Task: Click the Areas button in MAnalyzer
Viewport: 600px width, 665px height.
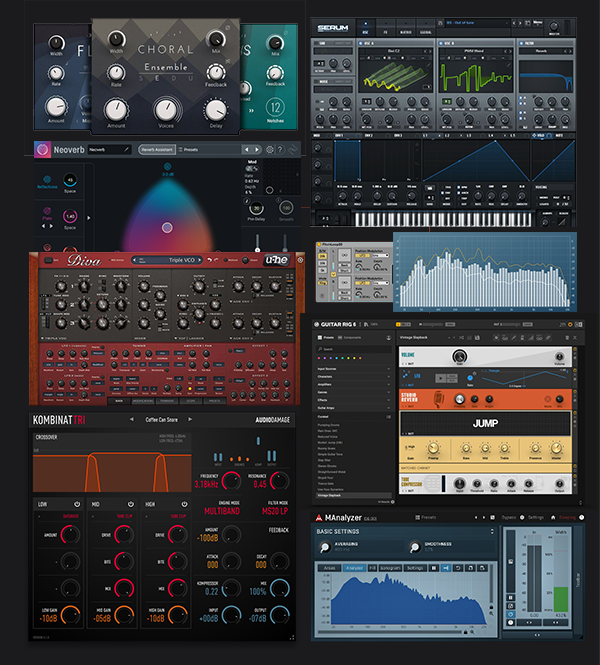Action: point(329,568)
